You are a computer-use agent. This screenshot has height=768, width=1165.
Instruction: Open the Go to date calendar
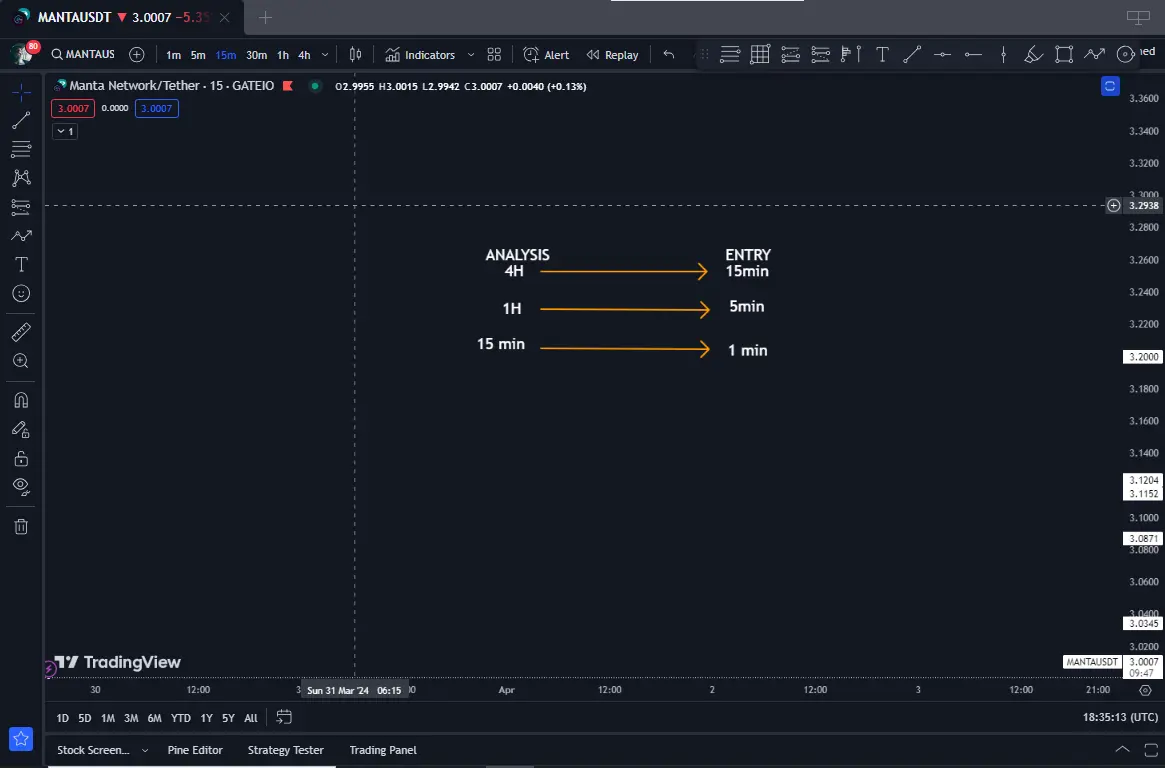pos(284,717)
